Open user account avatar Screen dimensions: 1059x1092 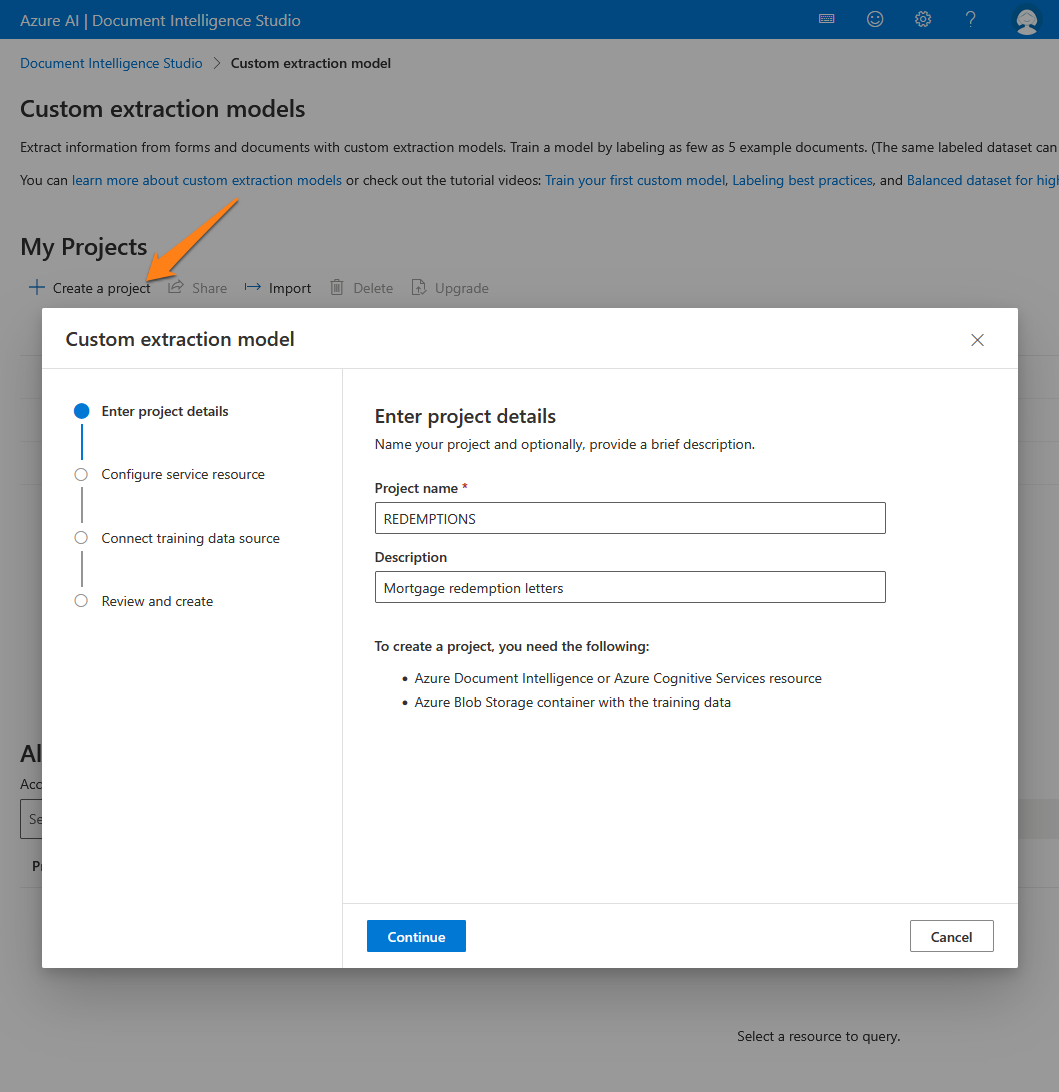click(x=1026, y=20)
